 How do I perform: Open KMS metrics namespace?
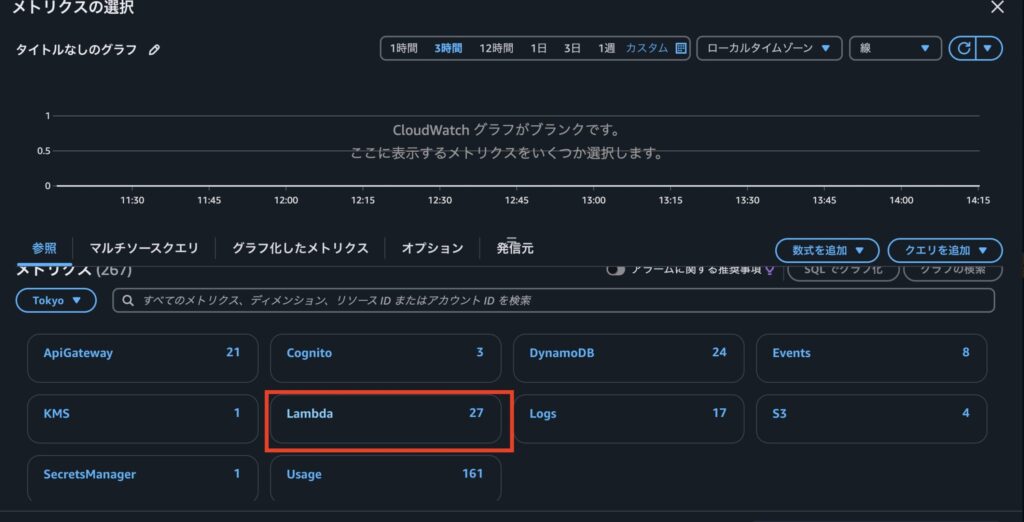click(142, 419)
